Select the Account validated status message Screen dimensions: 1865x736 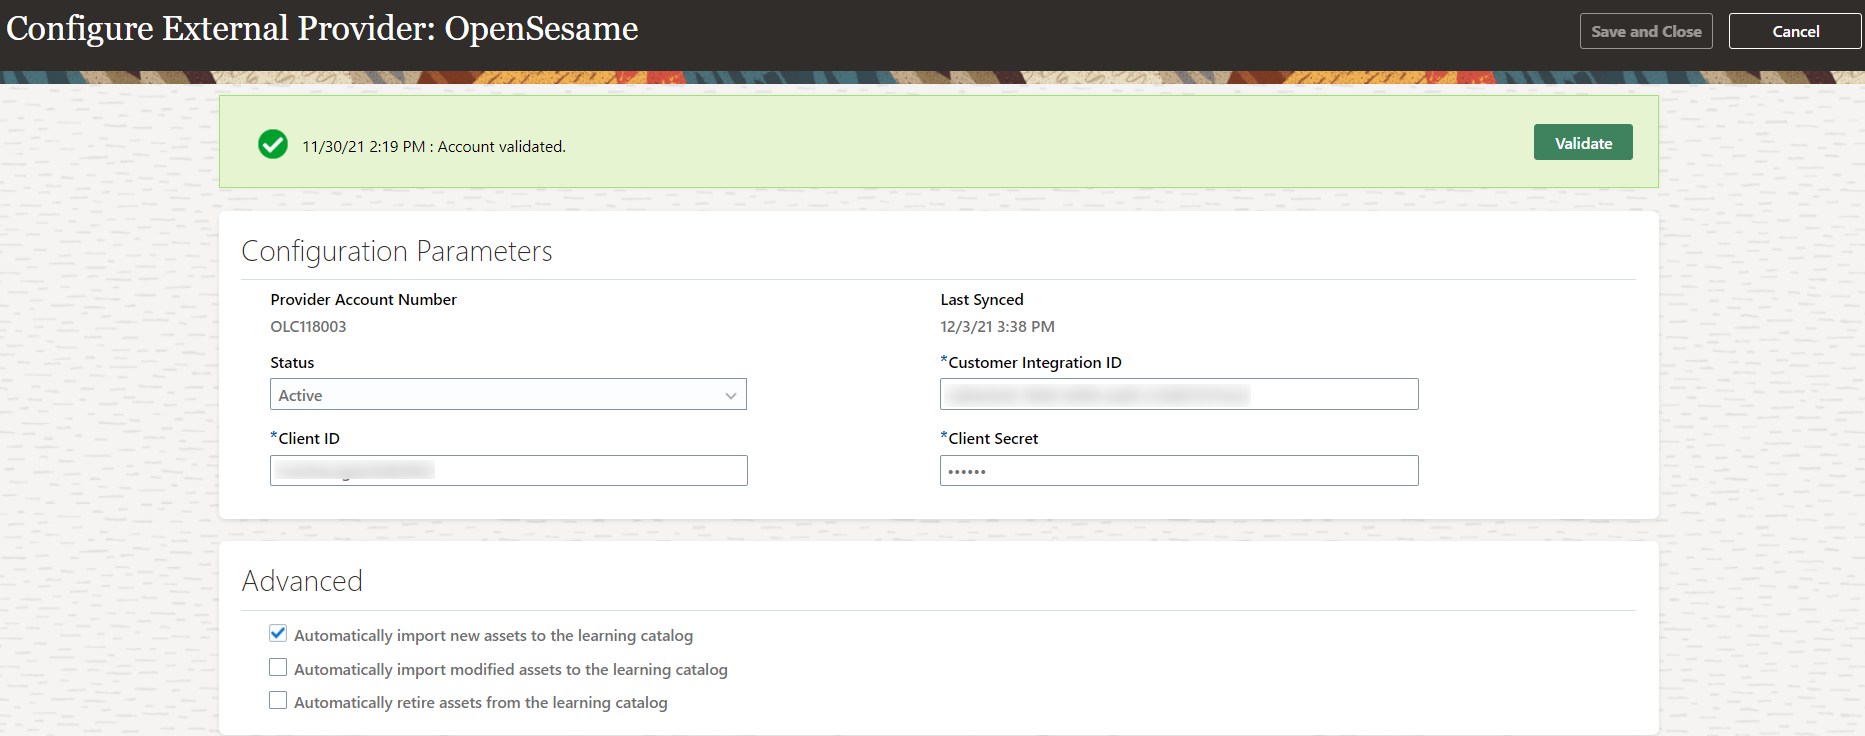(x=434, y=146)
